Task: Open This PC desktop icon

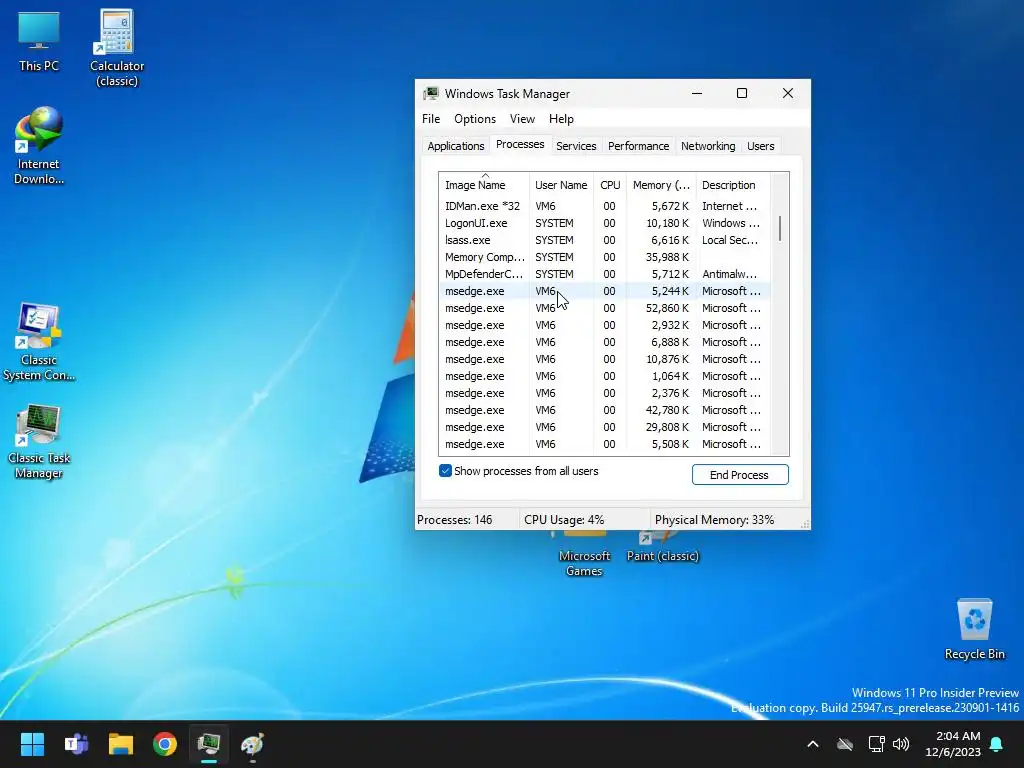Action: coord(39,41)
